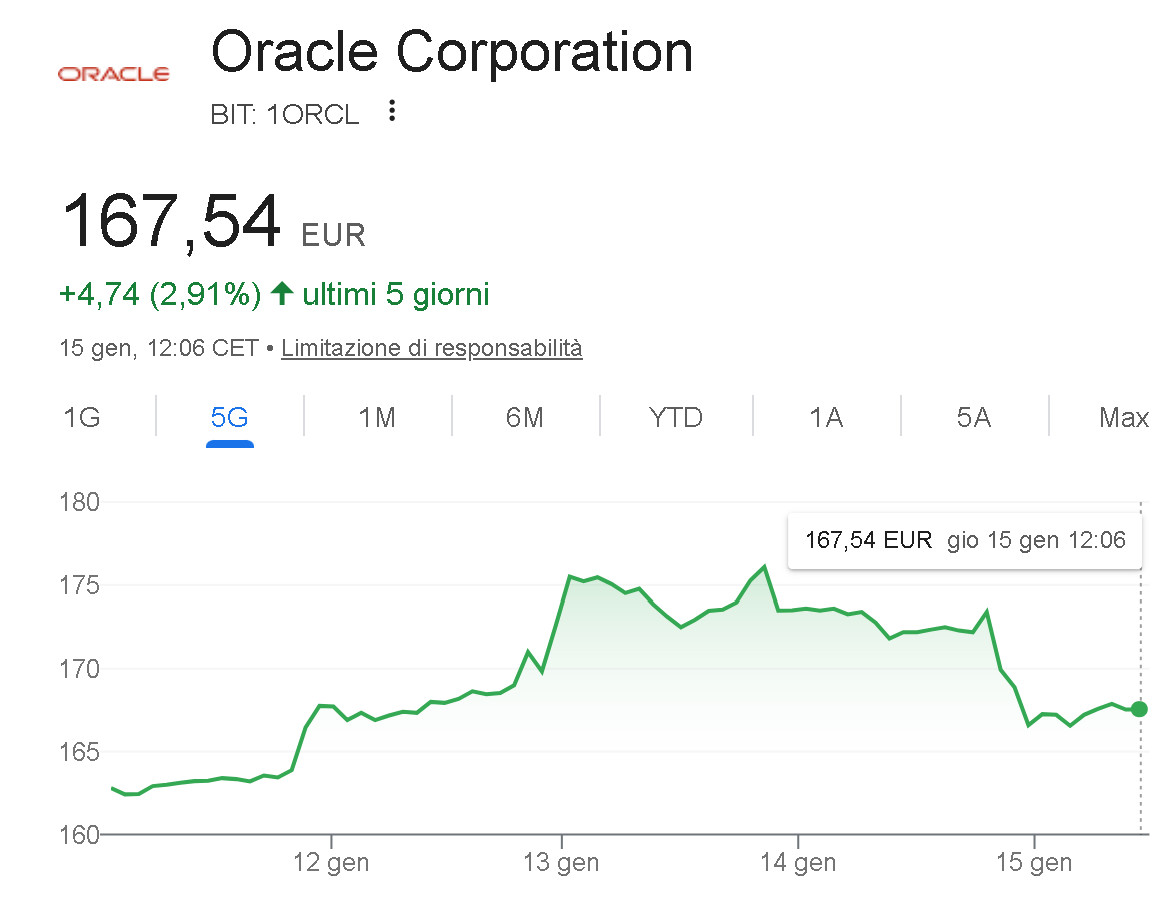
Task: Select the 5G time range tab
Action: (229, 417)
